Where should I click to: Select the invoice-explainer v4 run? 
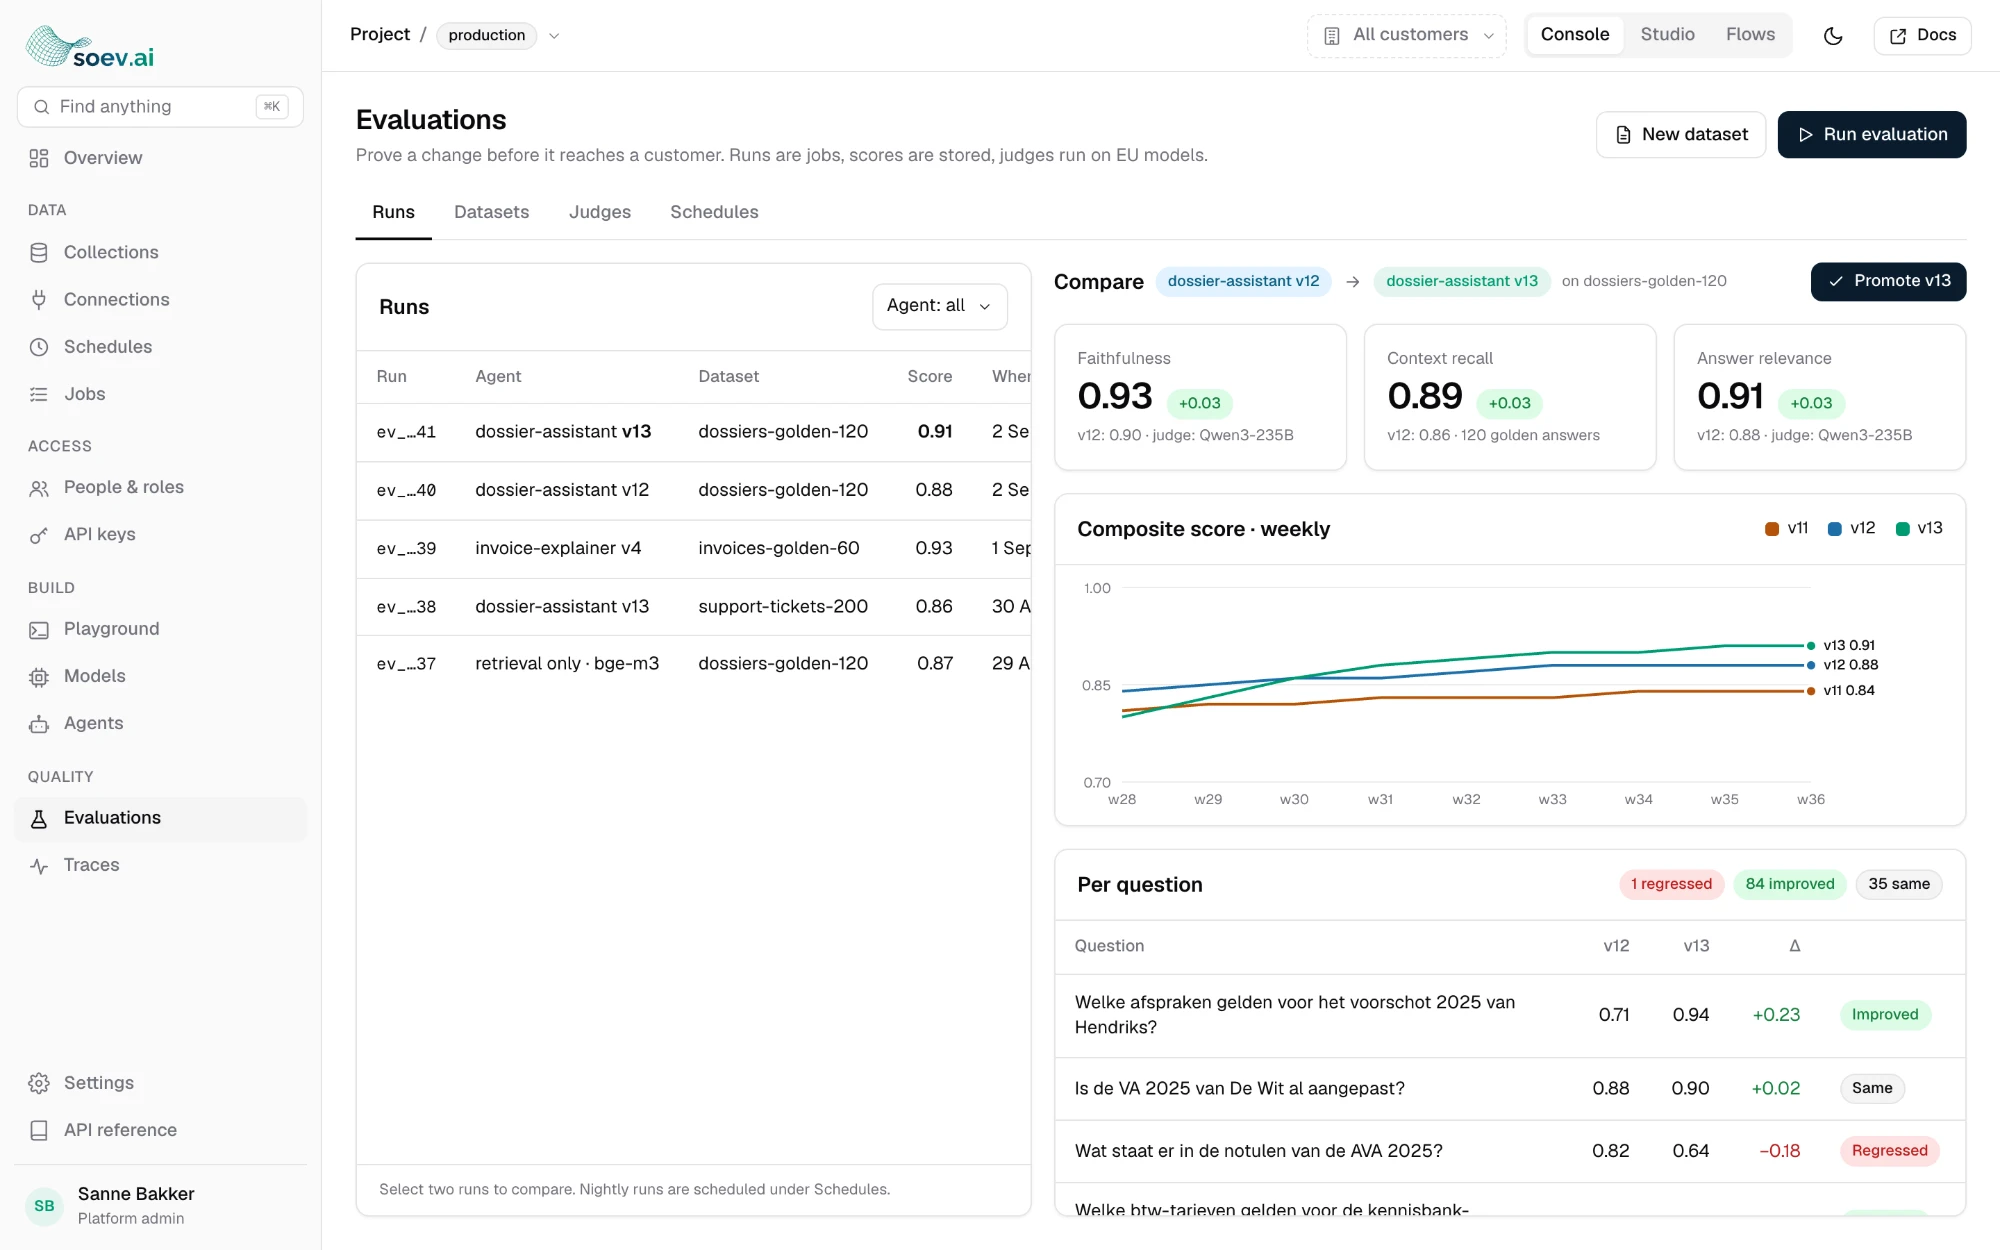tap(693, 549)
